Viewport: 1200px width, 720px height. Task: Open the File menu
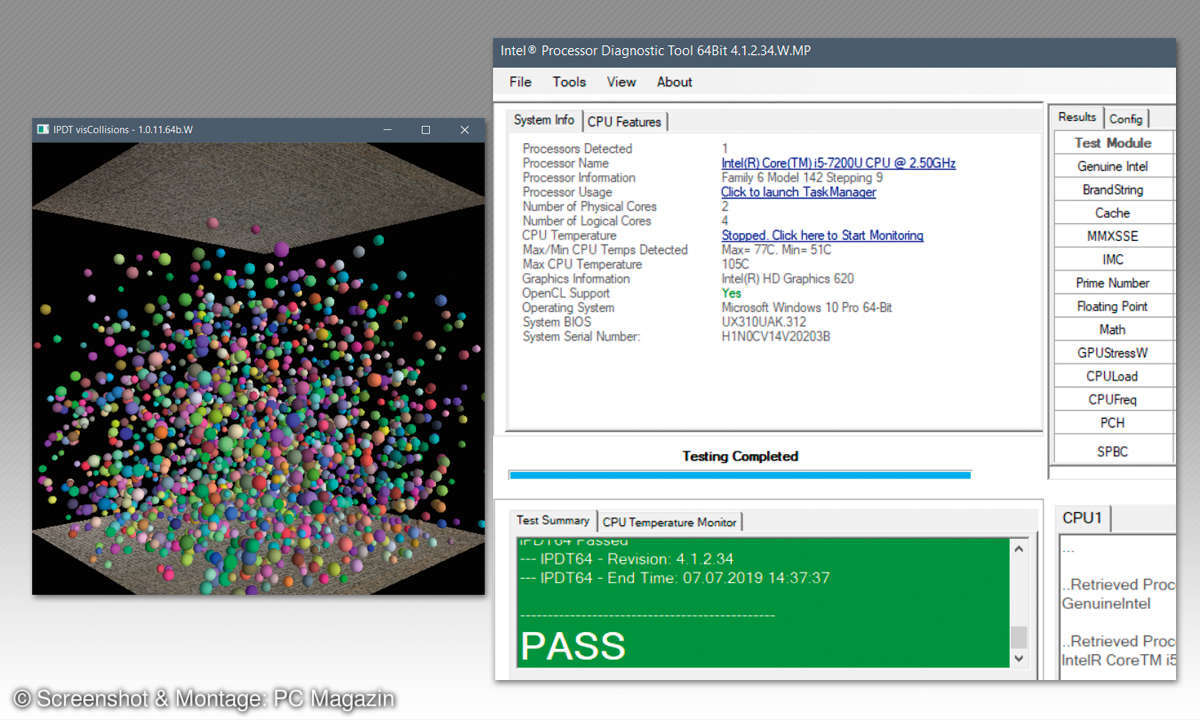click(x=520, y=82)
